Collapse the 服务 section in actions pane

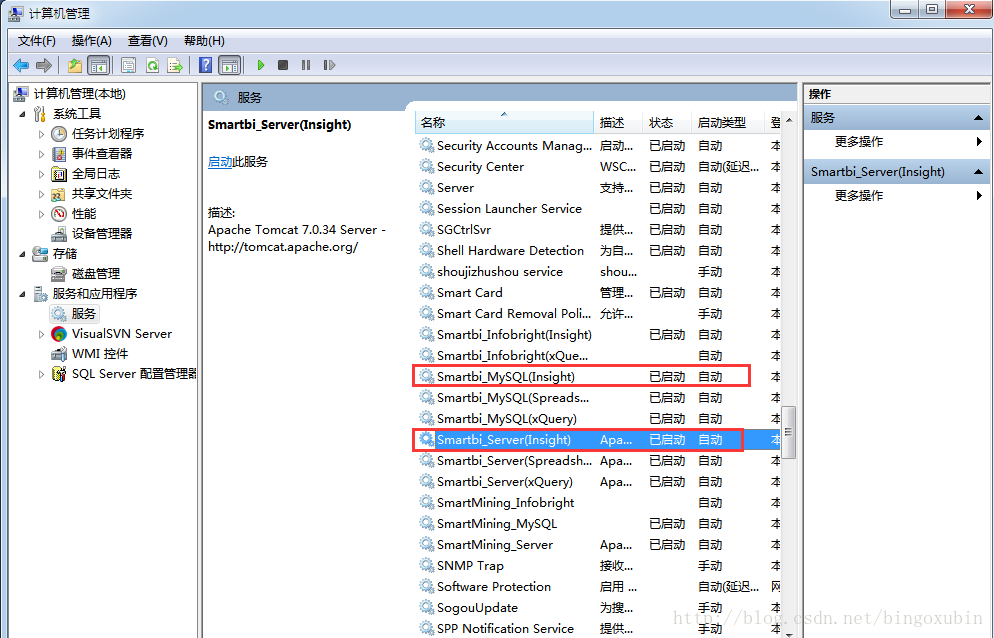pos(978,118)
